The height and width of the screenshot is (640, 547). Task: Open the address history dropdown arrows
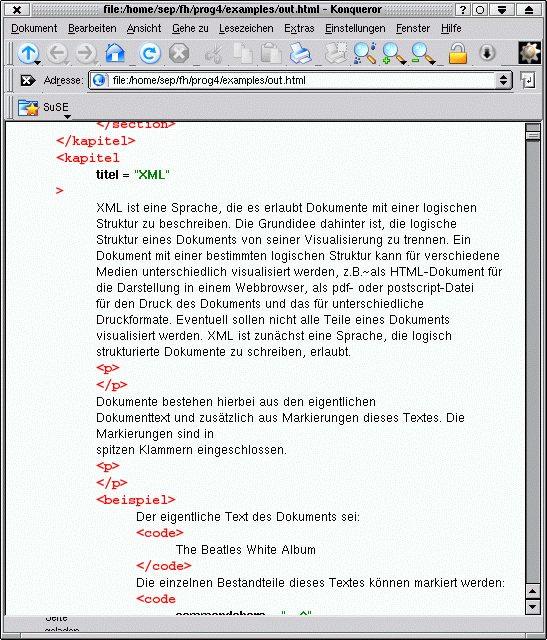click(x=503, y=80)
